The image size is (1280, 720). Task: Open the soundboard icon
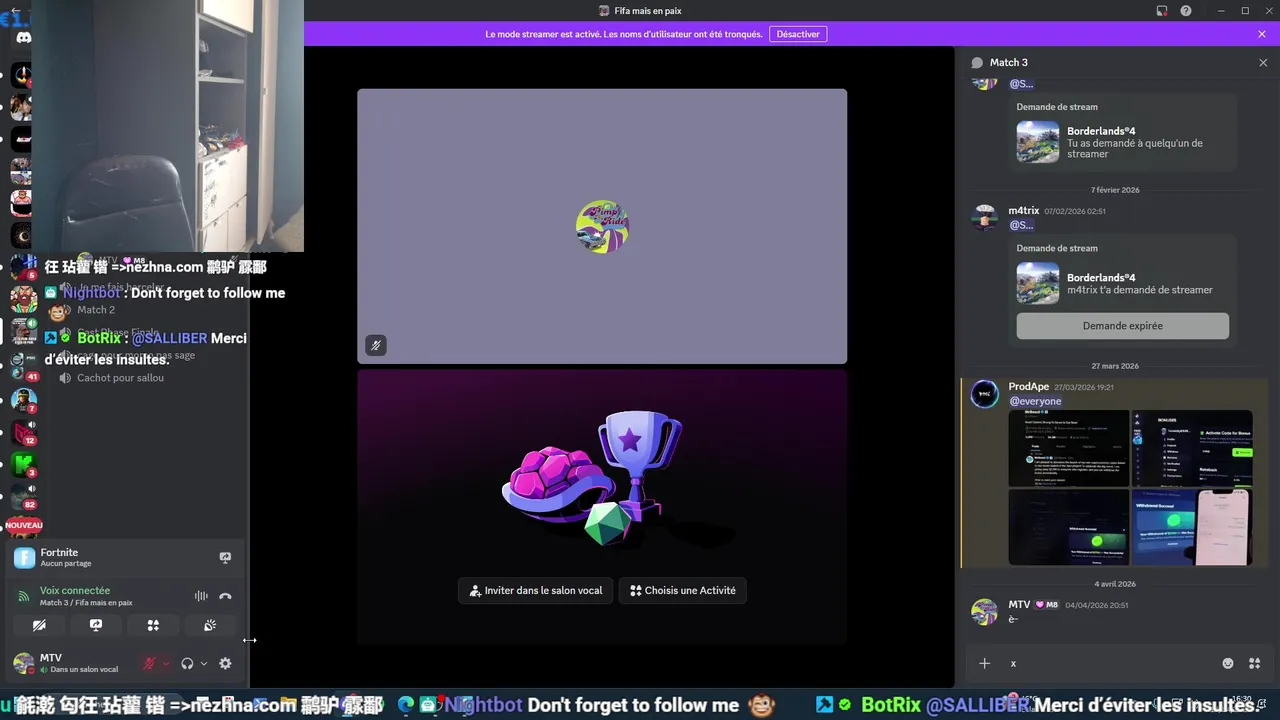tap(210, 625)
